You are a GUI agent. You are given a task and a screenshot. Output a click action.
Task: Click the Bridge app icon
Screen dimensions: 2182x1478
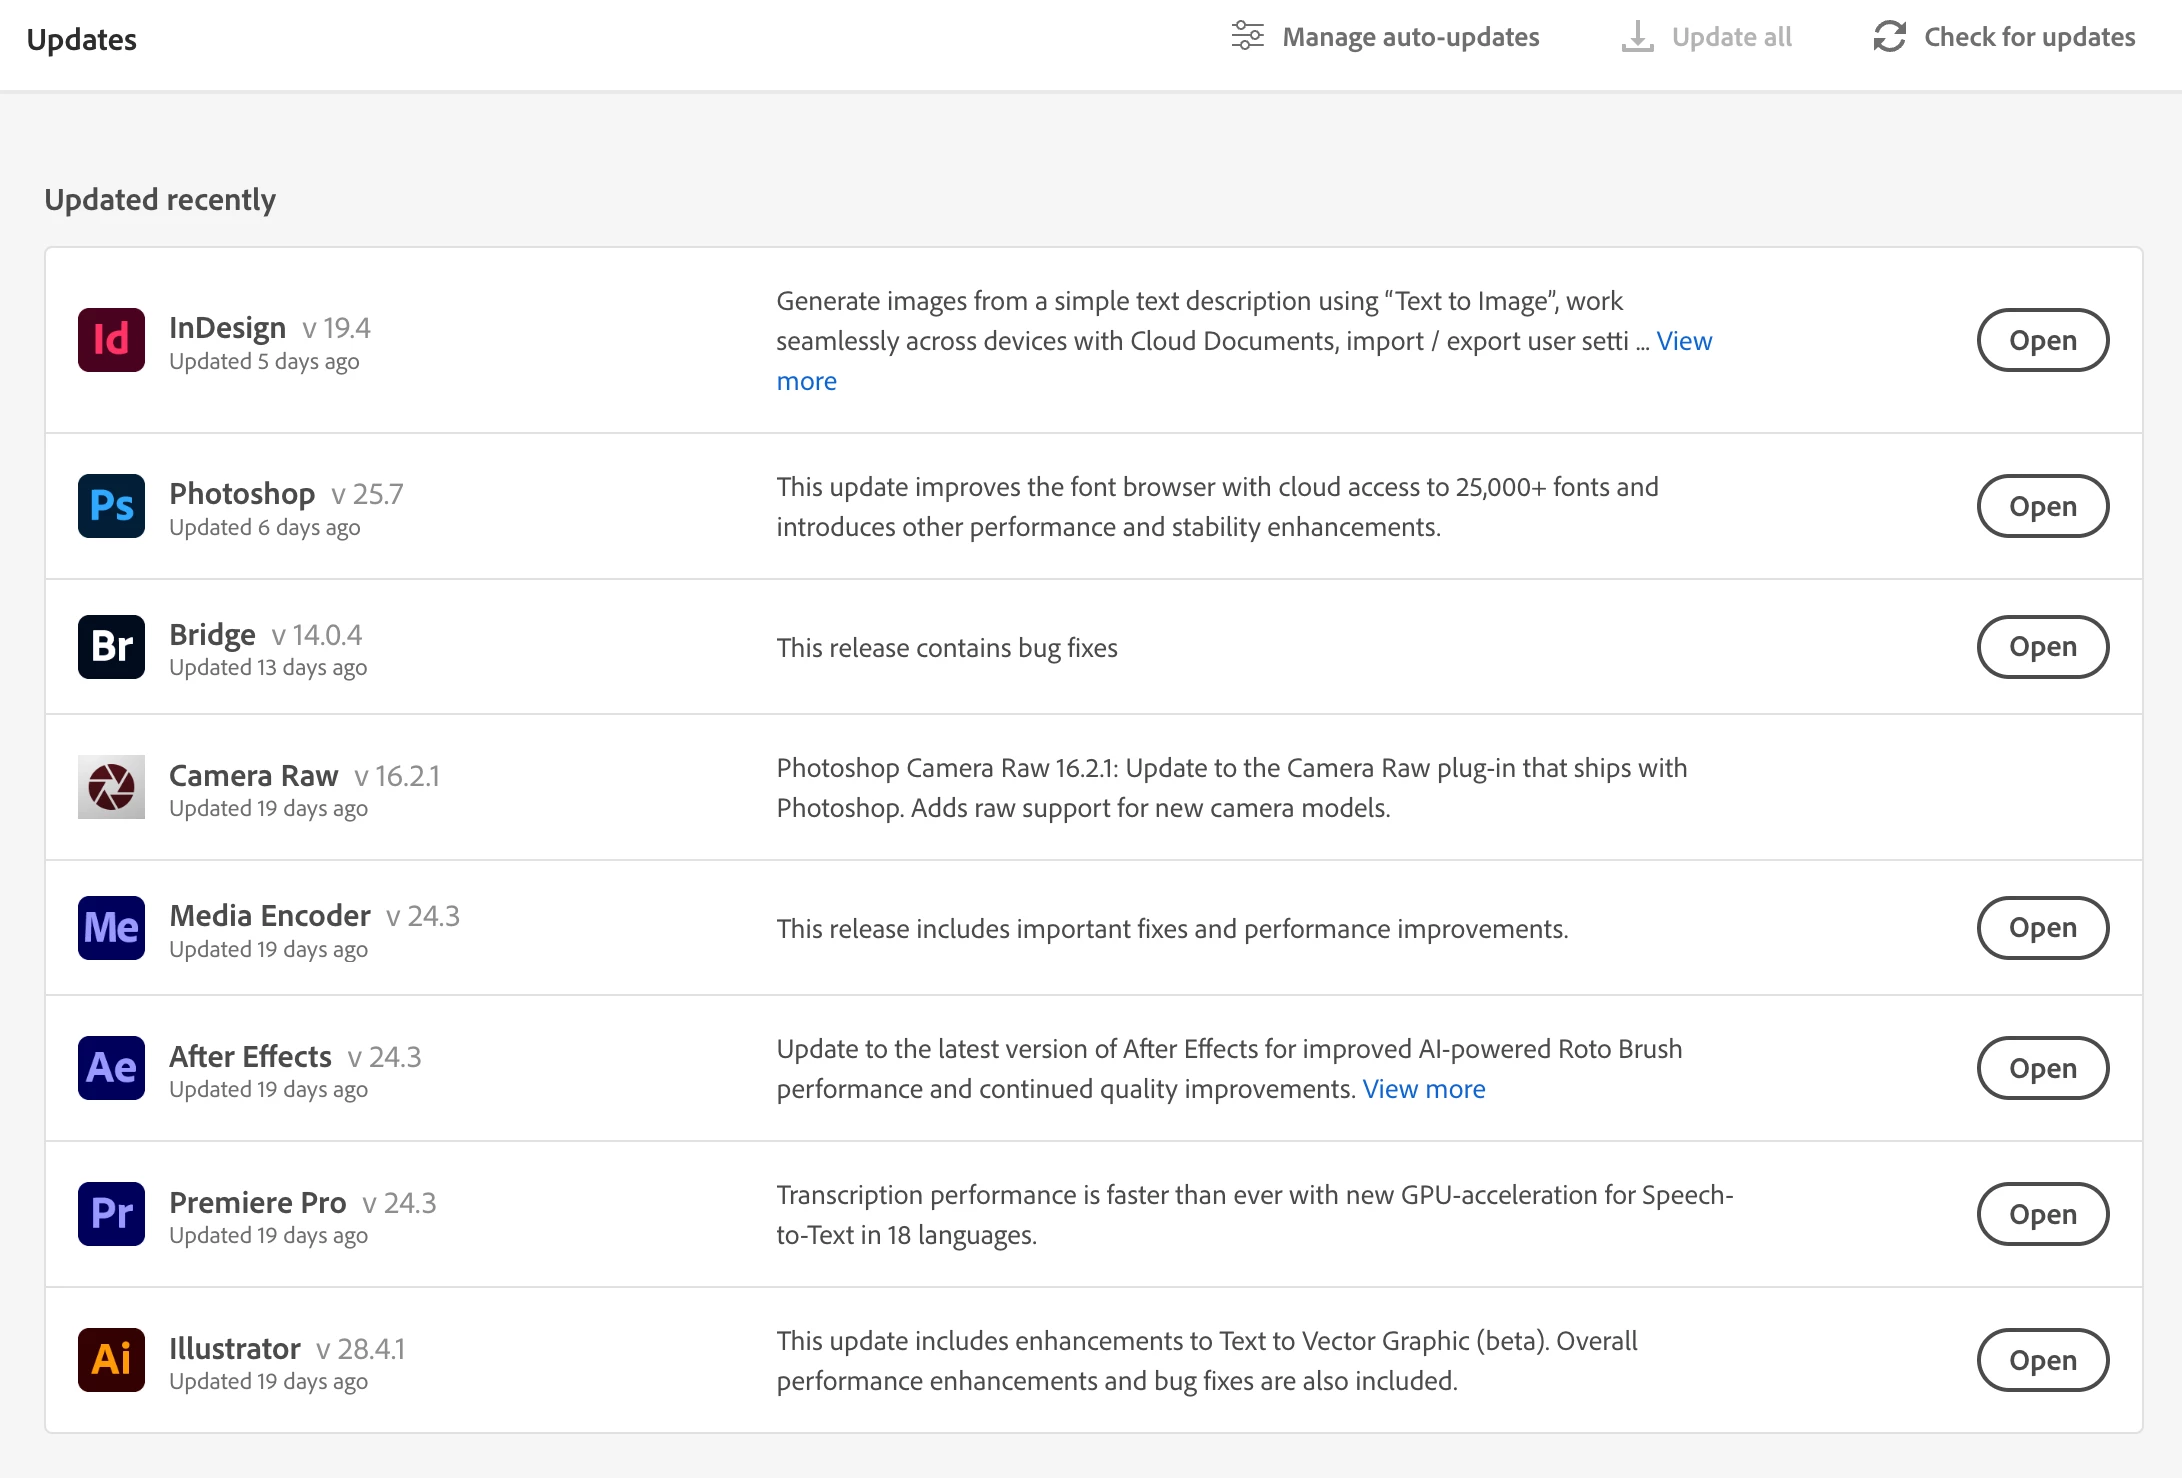[x=111, y=647]
